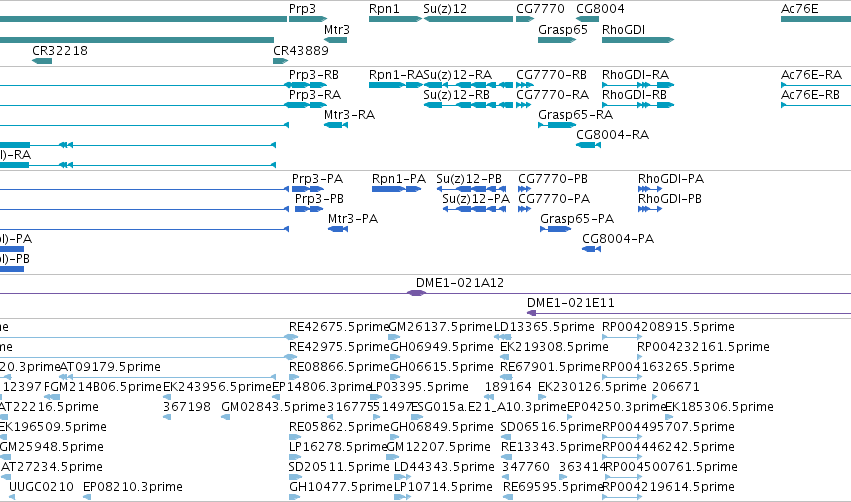Select EST AT09179.5prime label
The width and height of the screenshot is (851, 502).
tap(110, 367)
